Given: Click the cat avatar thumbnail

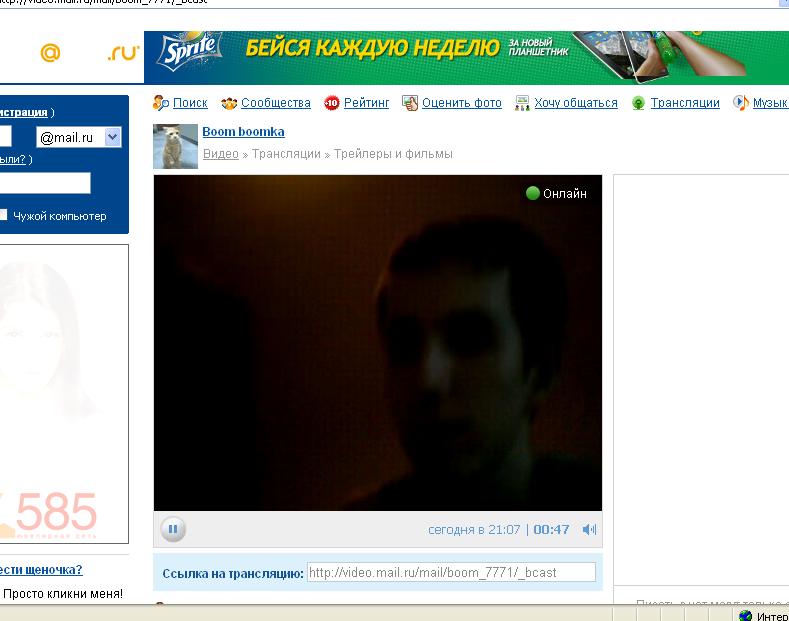Looking at the screenshot, I should click(176, 146).
